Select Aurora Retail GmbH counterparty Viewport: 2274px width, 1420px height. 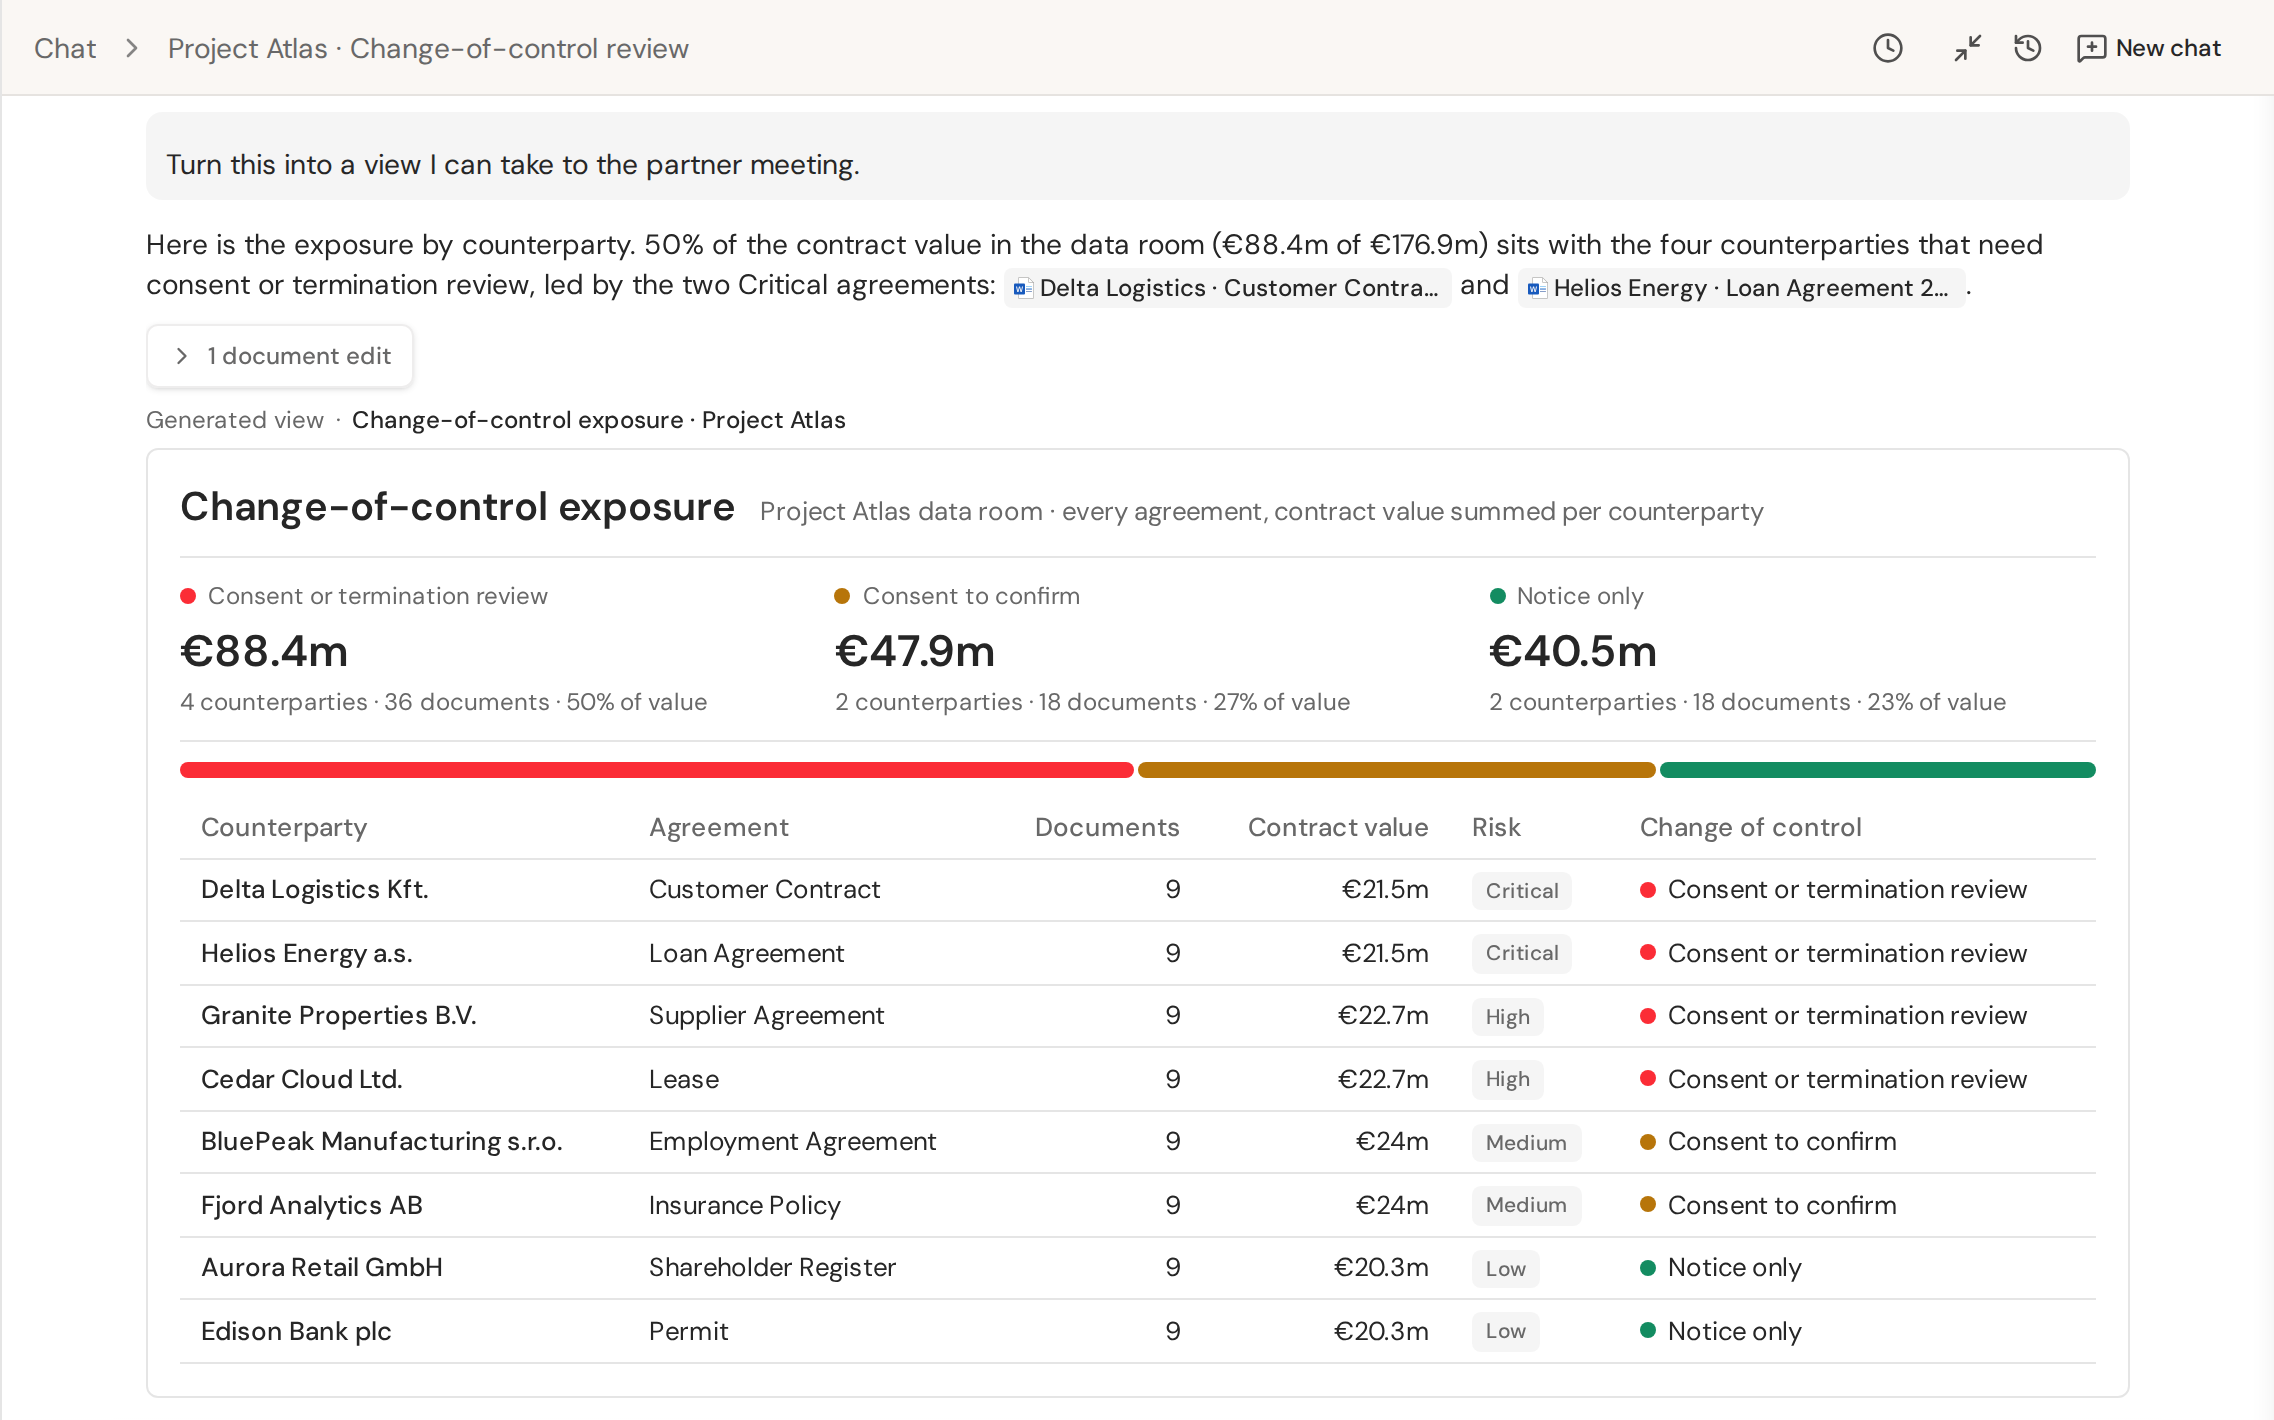tap(322, 1267)
